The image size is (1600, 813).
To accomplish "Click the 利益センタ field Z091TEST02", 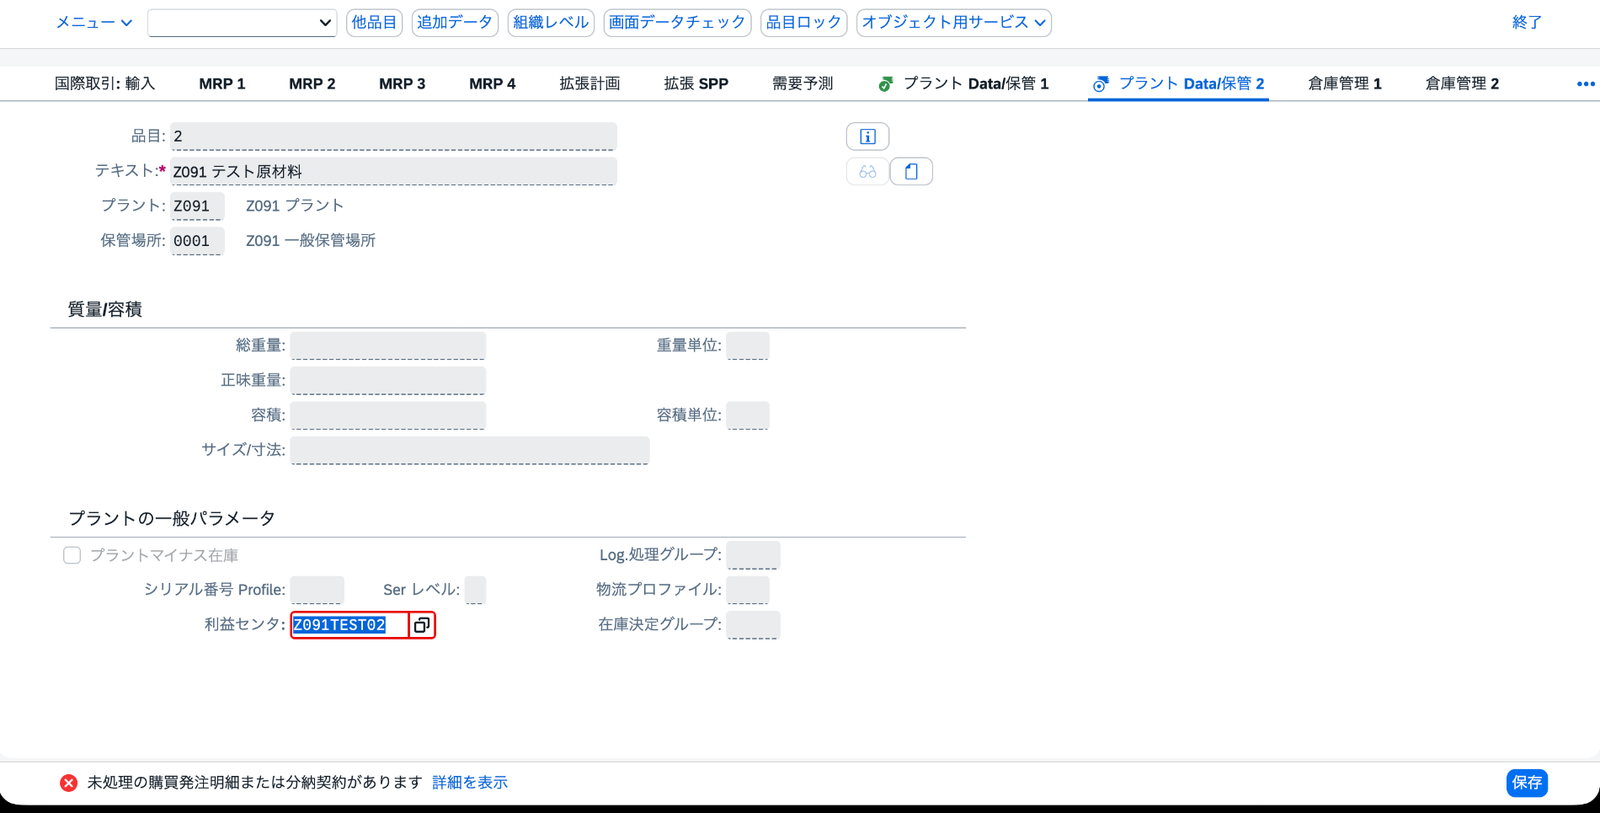I will click(350, 625).
